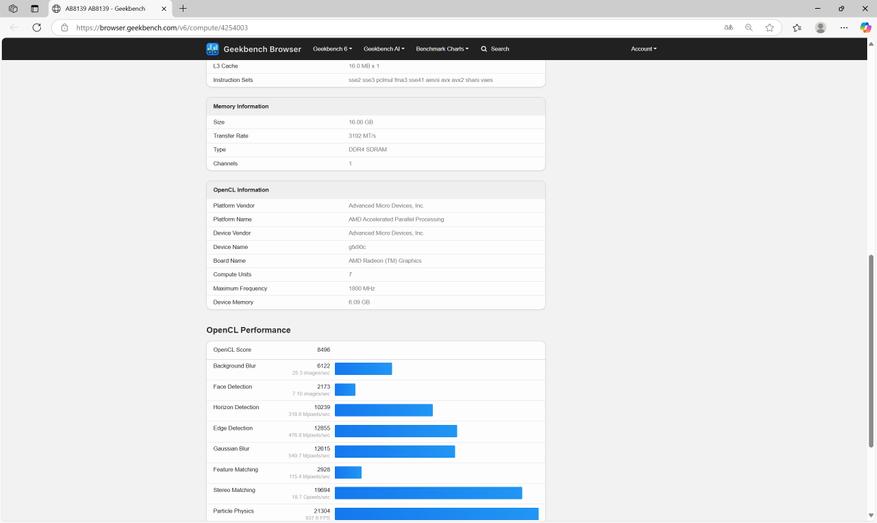This screenshot has height=523, width=877.
Task: Open Edge settings and more menu
Action: 843,27
